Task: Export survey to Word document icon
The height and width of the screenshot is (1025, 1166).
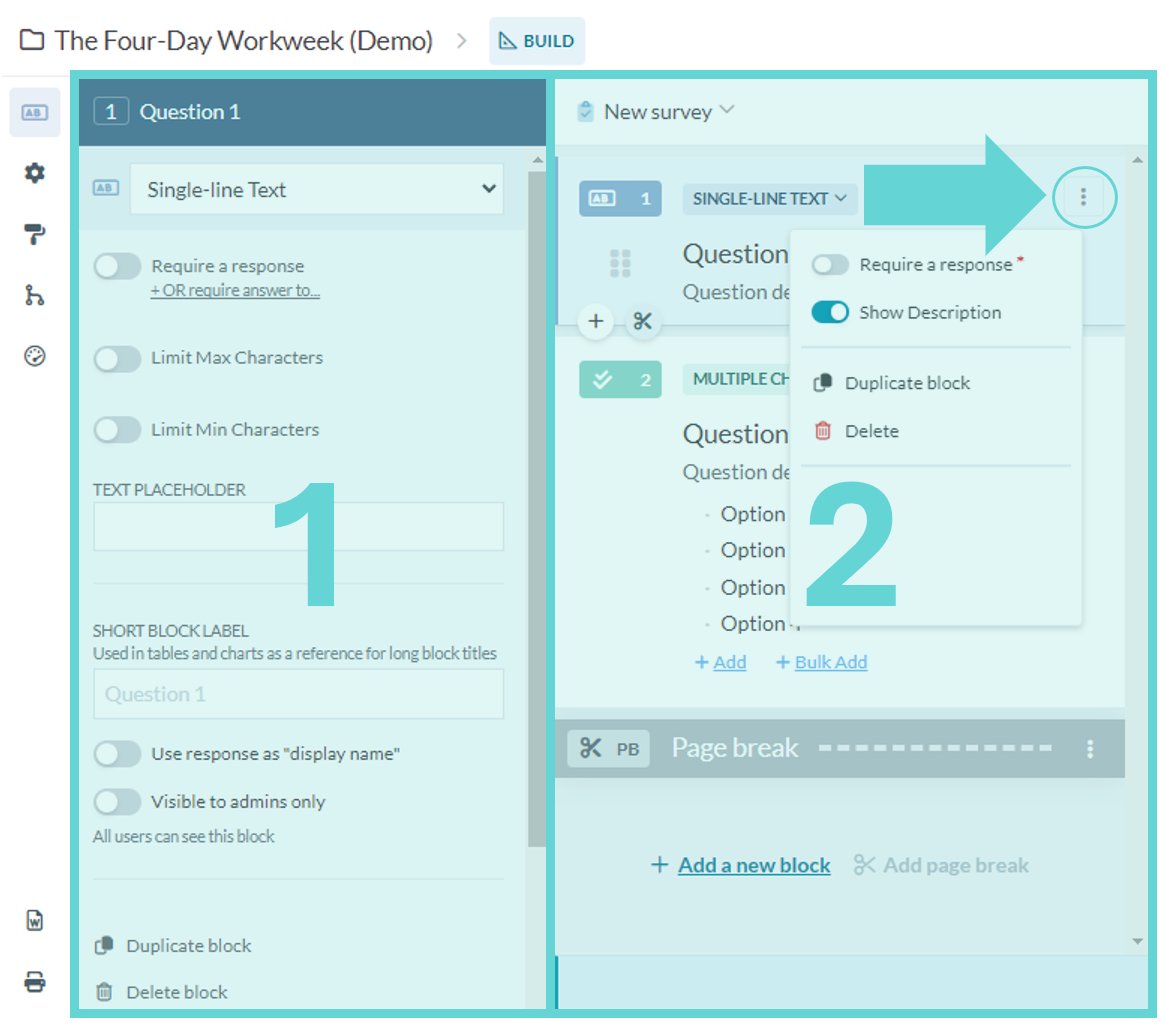Action: 34,921
